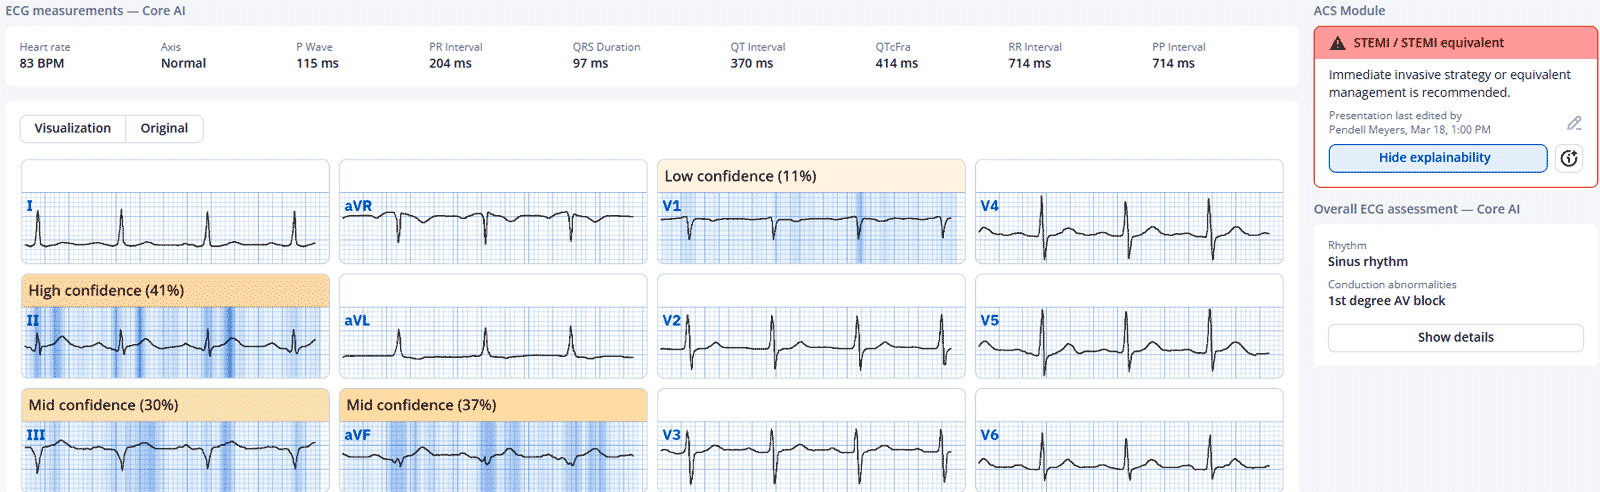This screenshot has height=492, width=1600.
Task: Click the STEMI warning triangle icon
Action: [x=1337, y=43]
